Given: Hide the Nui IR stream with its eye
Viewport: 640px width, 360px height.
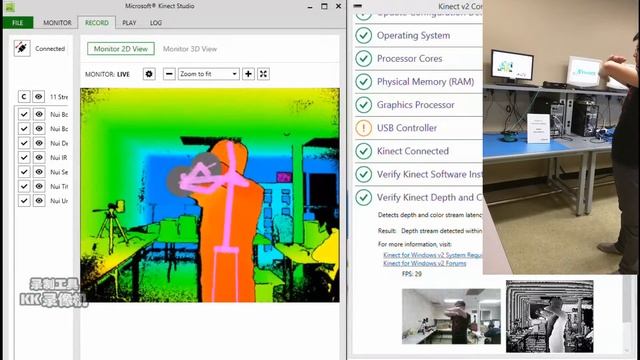Looking at the screenshot, I should [x=39, y=158].
